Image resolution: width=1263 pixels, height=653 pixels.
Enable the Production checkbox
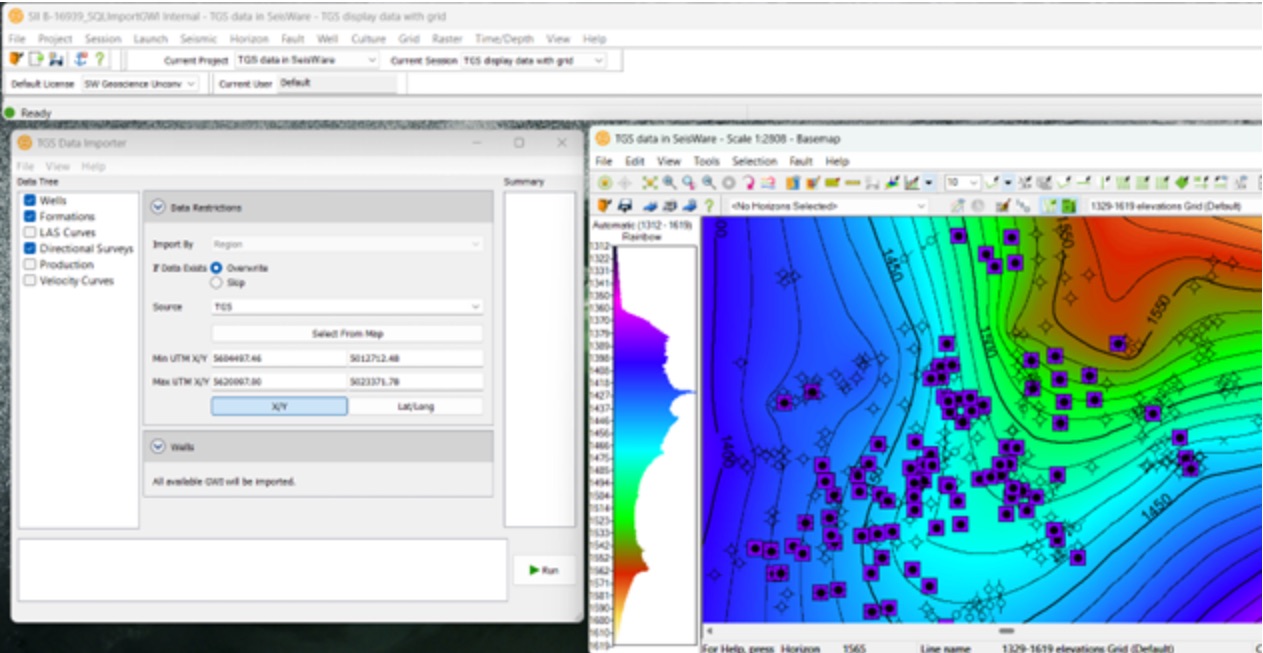(30, 264)
